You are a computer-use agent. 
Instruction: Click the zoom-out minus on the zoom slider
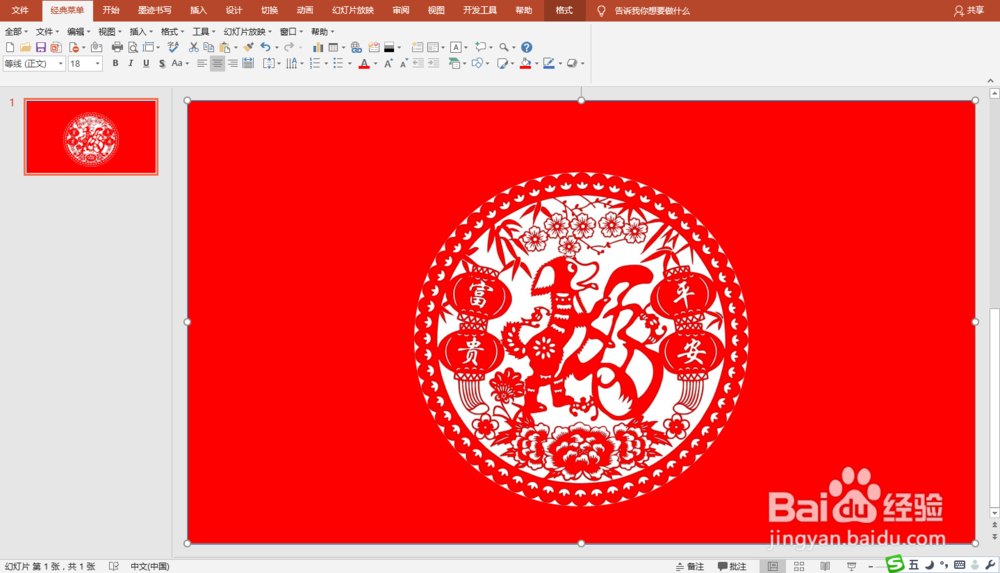pyautogui.click(x=871, y=567)
